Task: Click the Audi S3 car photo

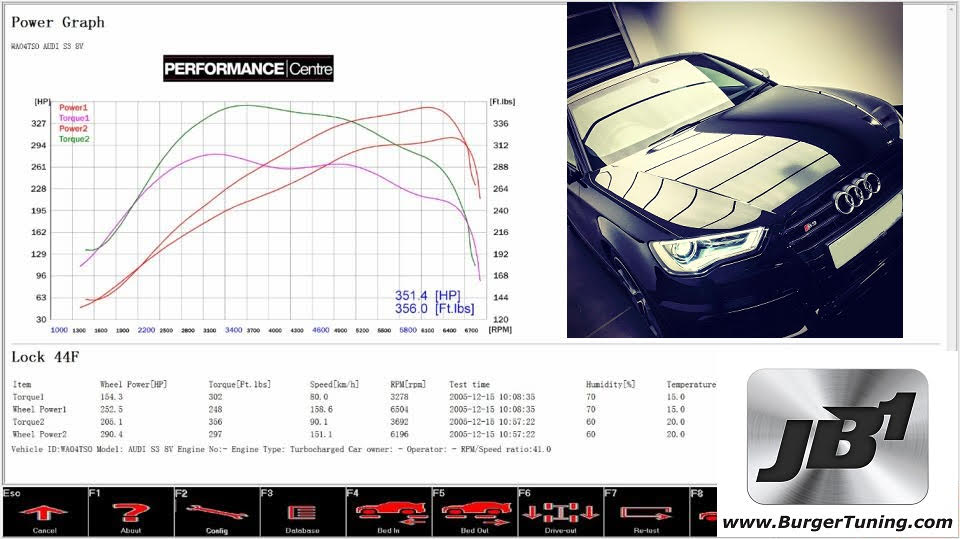Action: click(735, 170)
